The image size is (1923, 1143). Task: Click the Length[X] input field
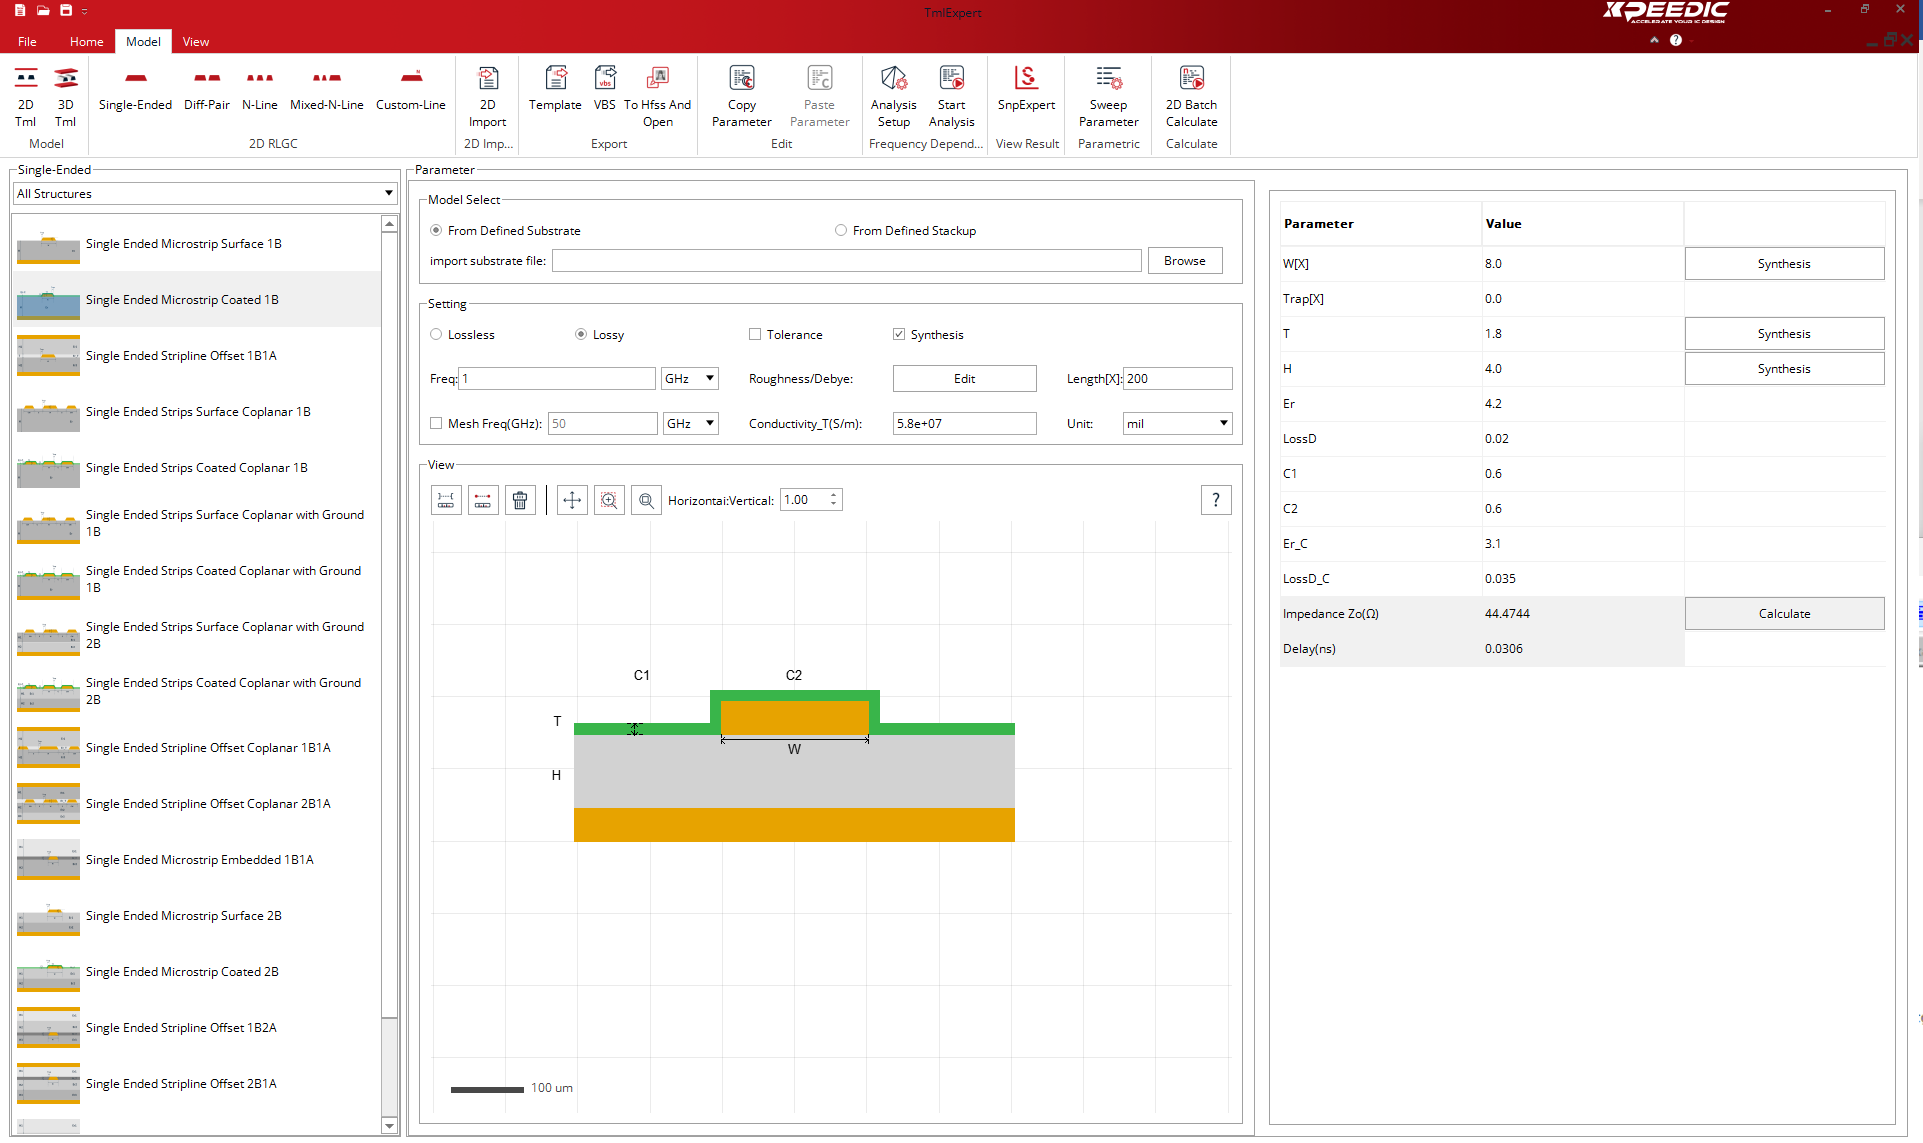1178,379
